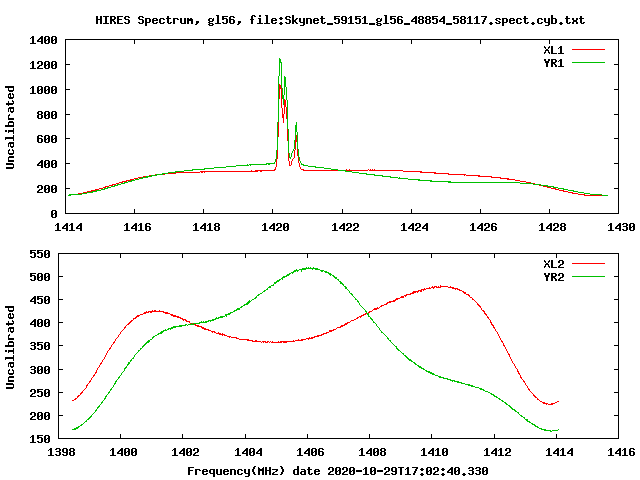Click the 500 y-axis tick label
This screenshot has height=480, width=640.
(x=40, y=277)
